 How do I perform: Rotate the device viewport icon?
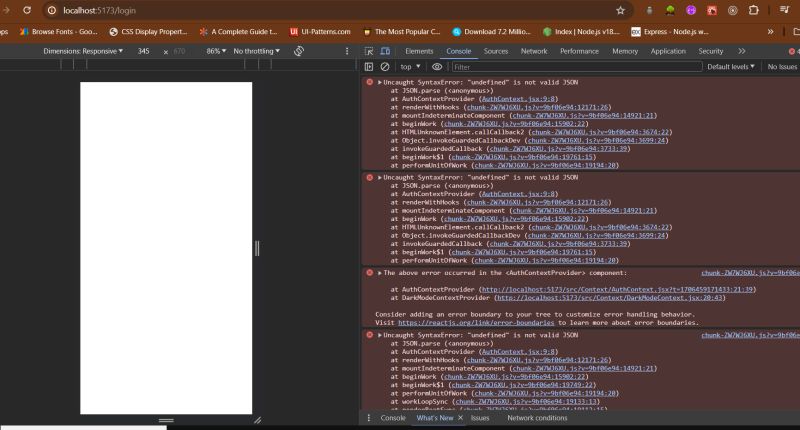point(299,51)
